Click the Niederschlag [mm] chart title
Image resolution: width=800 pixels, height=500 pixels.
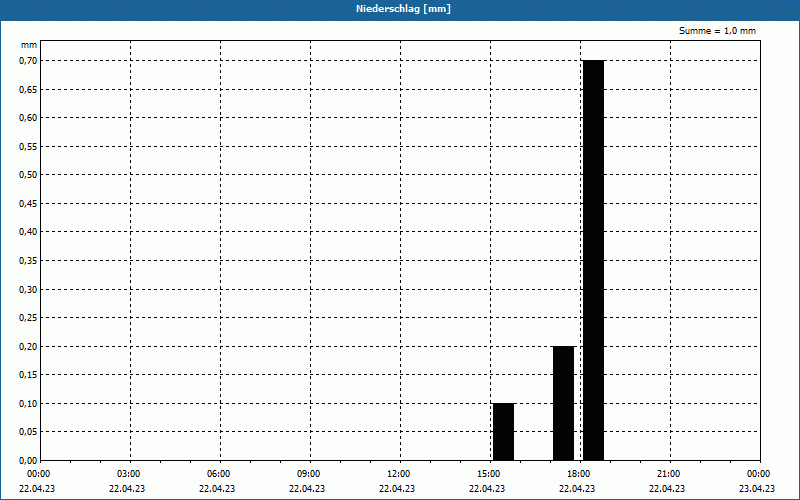pos(400,9)
